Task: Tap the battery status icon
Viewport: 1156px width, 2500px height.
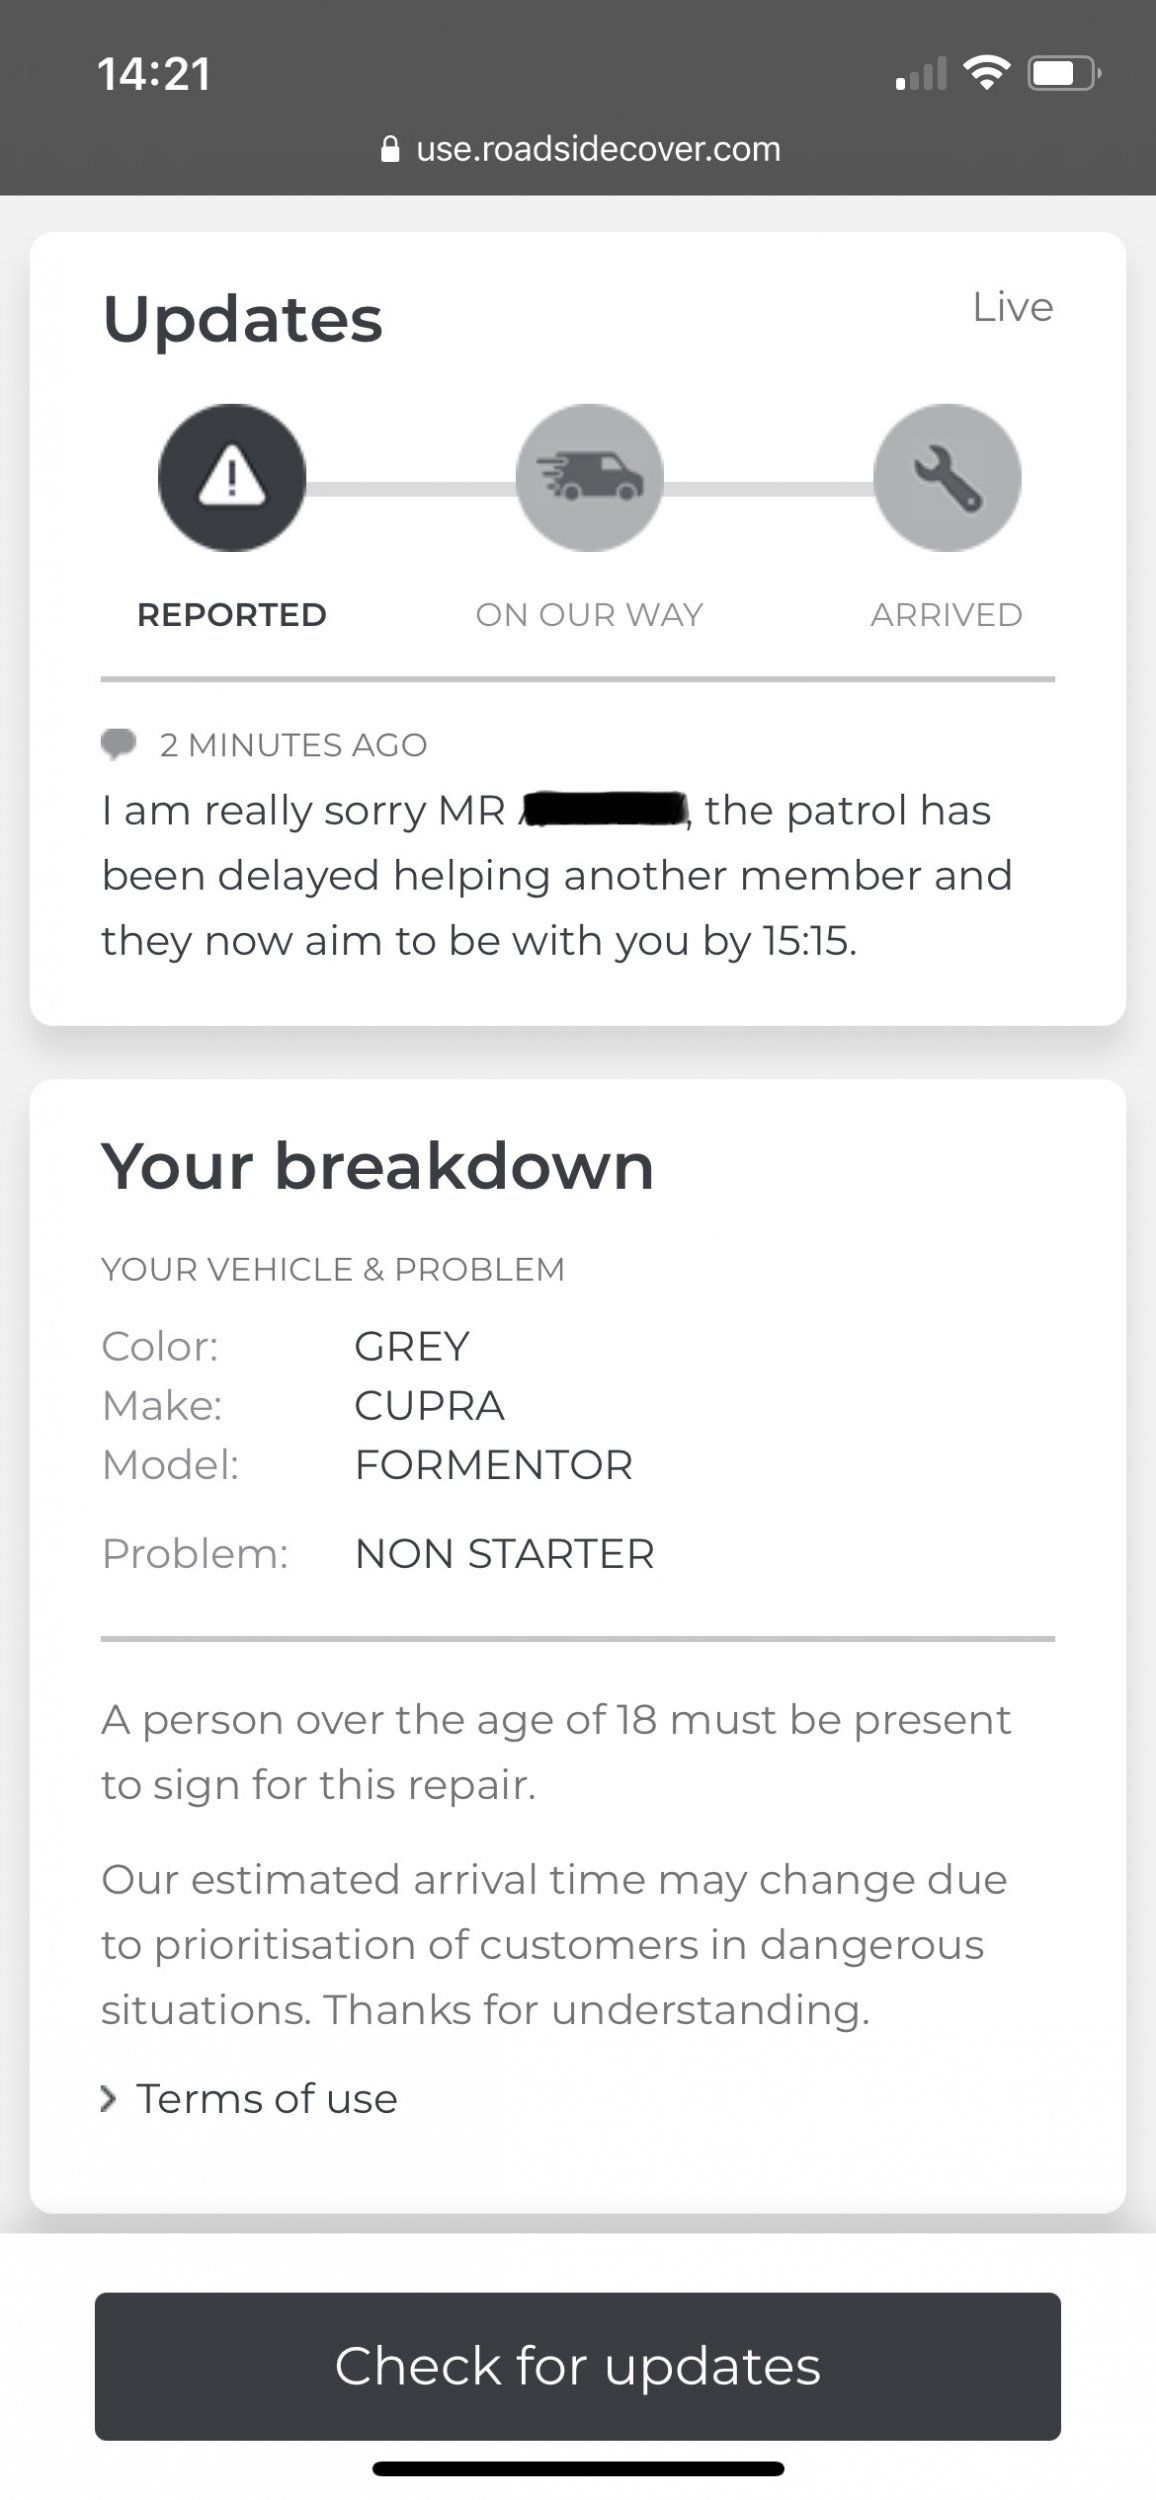Action: 1064,73
